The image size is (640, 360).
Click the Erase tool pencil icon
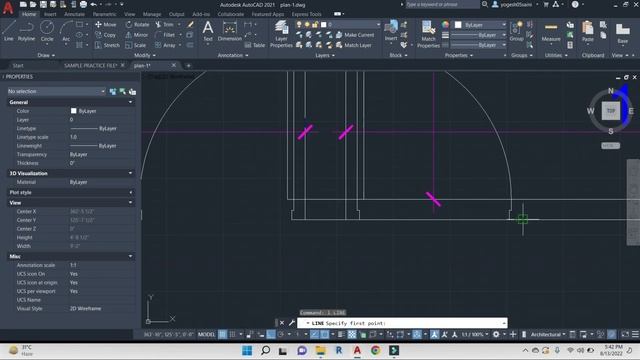click(190, 24)
